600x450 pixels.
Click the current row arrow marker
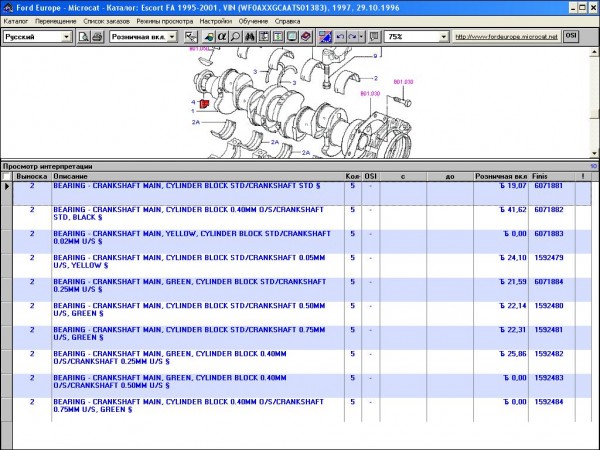coord(7,186)
